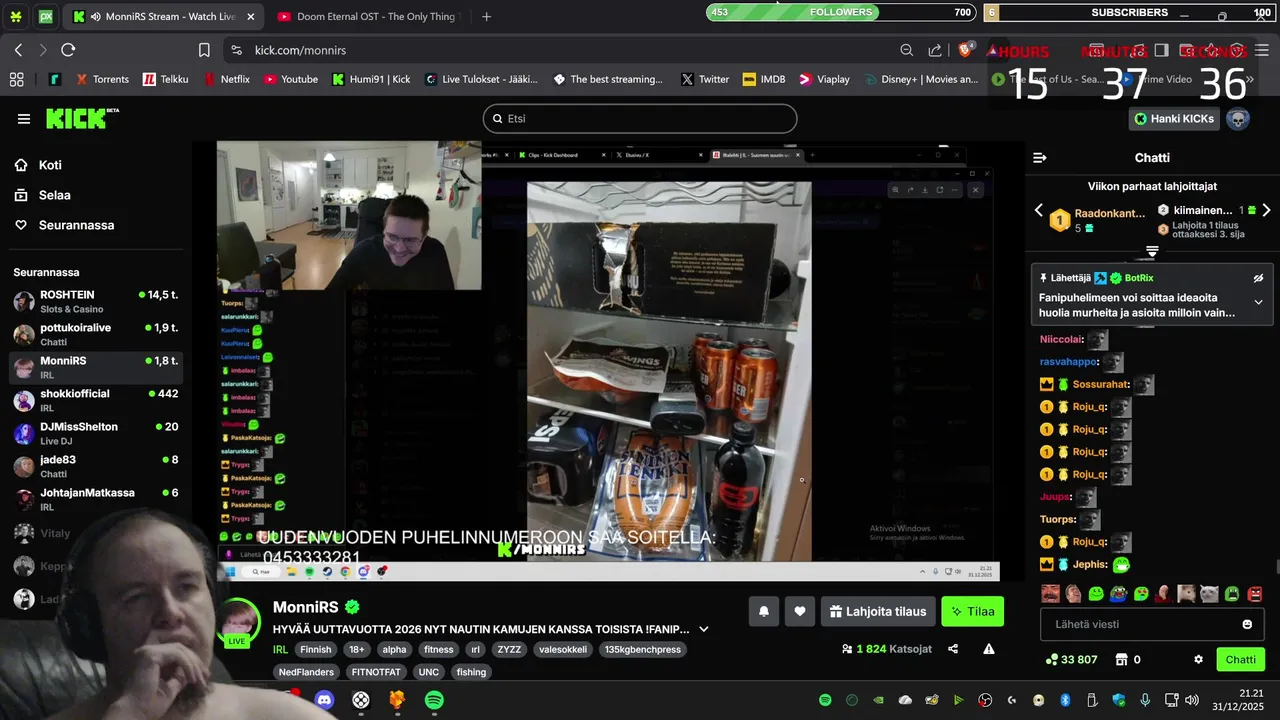Select JohtajanMatkassa in followed channels

point(96,500)
